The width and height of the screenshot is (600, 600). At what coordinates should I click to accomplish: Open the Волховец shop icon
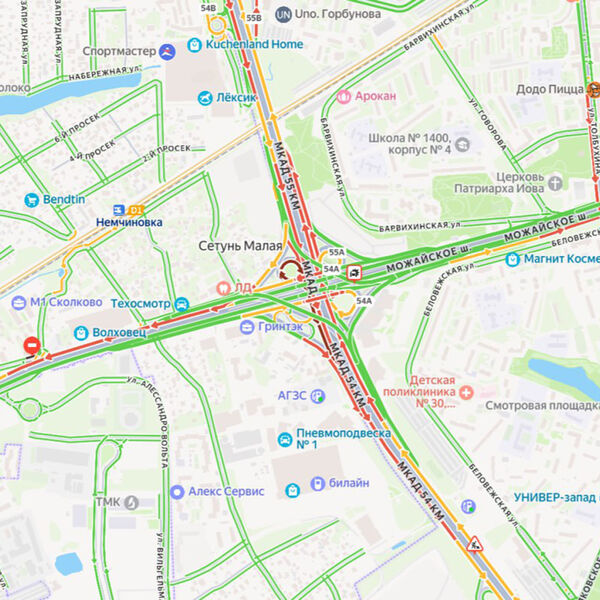coord(81,333)
